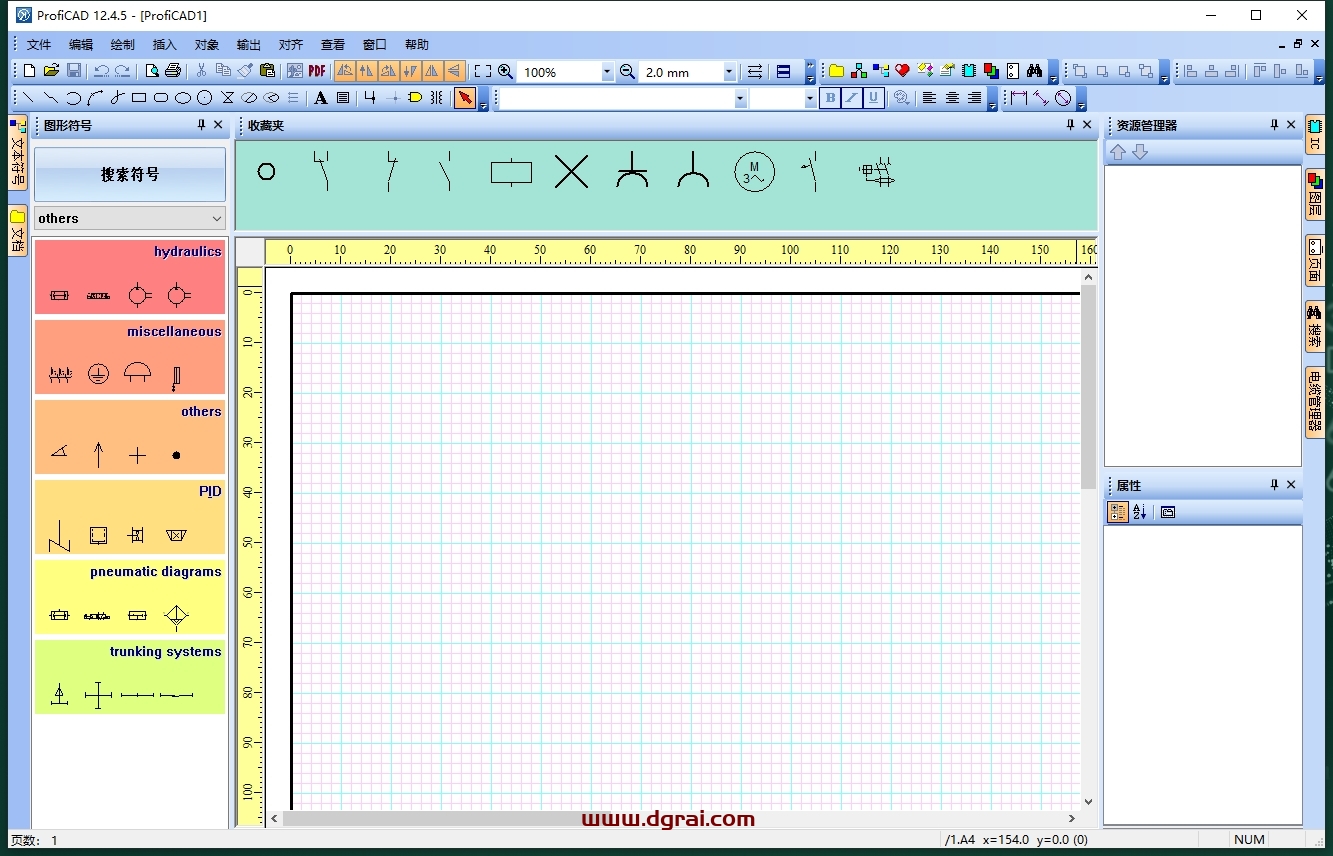Click the 搜索符号 button

(130, 174)
